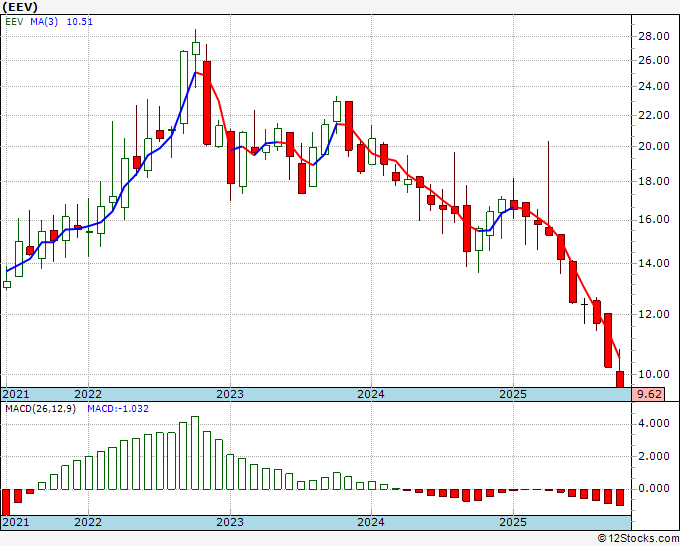Click the 28.00 price axis label
This screenshot has height=546, width=680.
click(653, 36)
